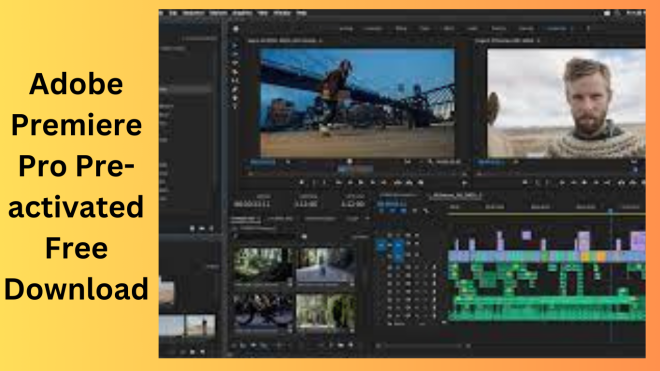Click the timeline horizontal zoom scrollbar
660x371 pixels.
pyautogui.click(x=423, y=346)
